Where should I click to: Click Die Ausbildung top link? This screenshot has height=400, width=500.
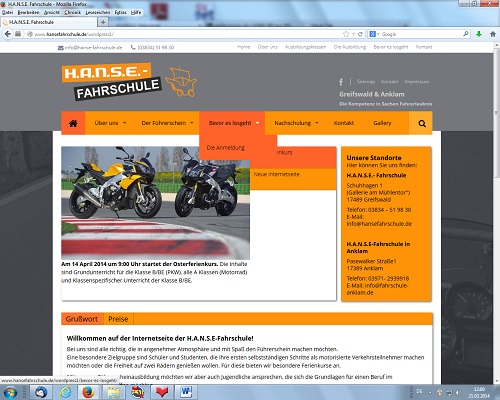pos(350,47)
